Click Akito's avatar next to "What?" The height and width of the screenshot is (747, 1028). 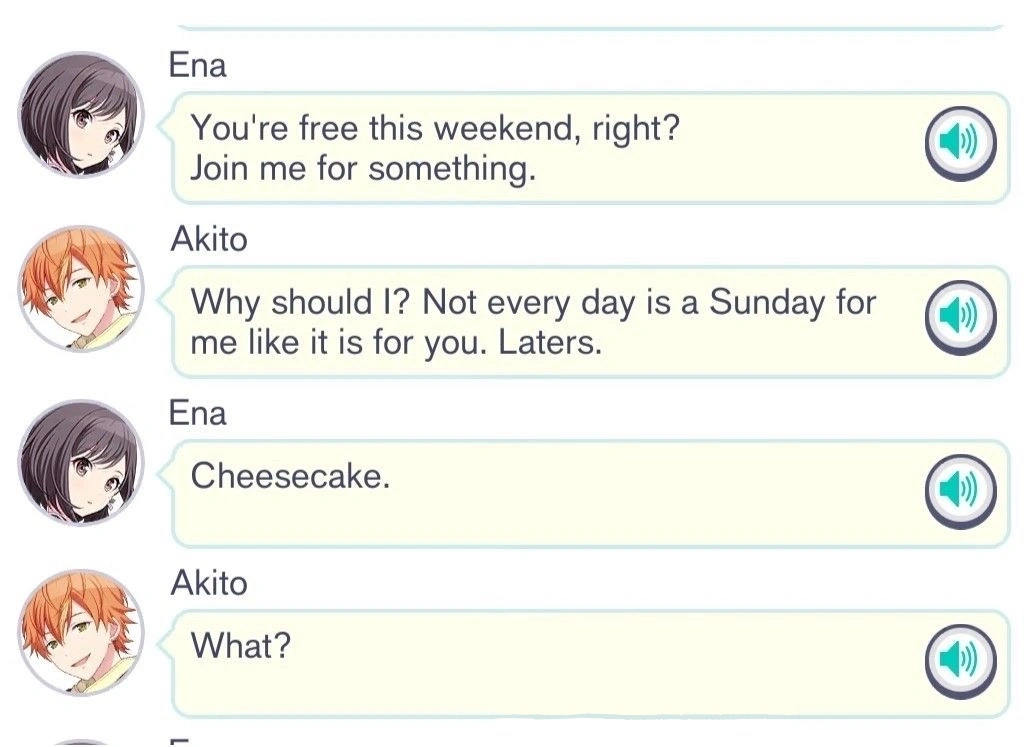(81, 633)
